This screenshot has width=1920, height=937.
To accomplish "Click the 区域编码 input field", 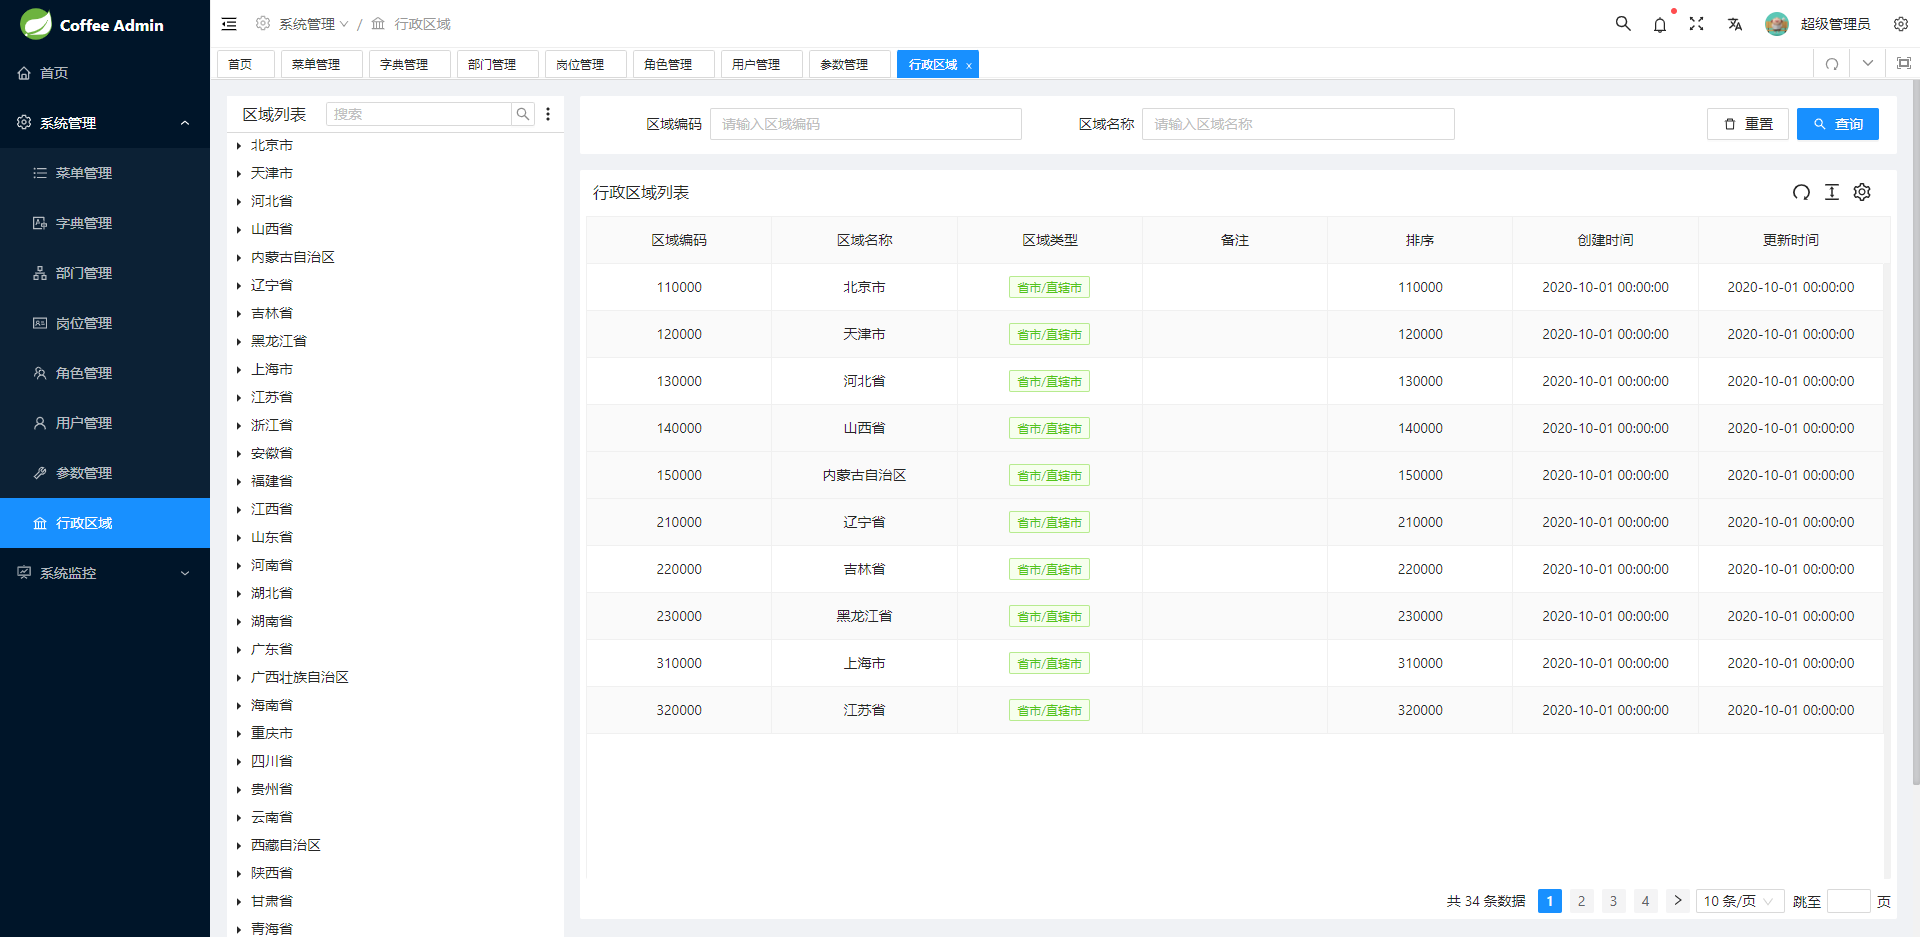I will point(865,124).
